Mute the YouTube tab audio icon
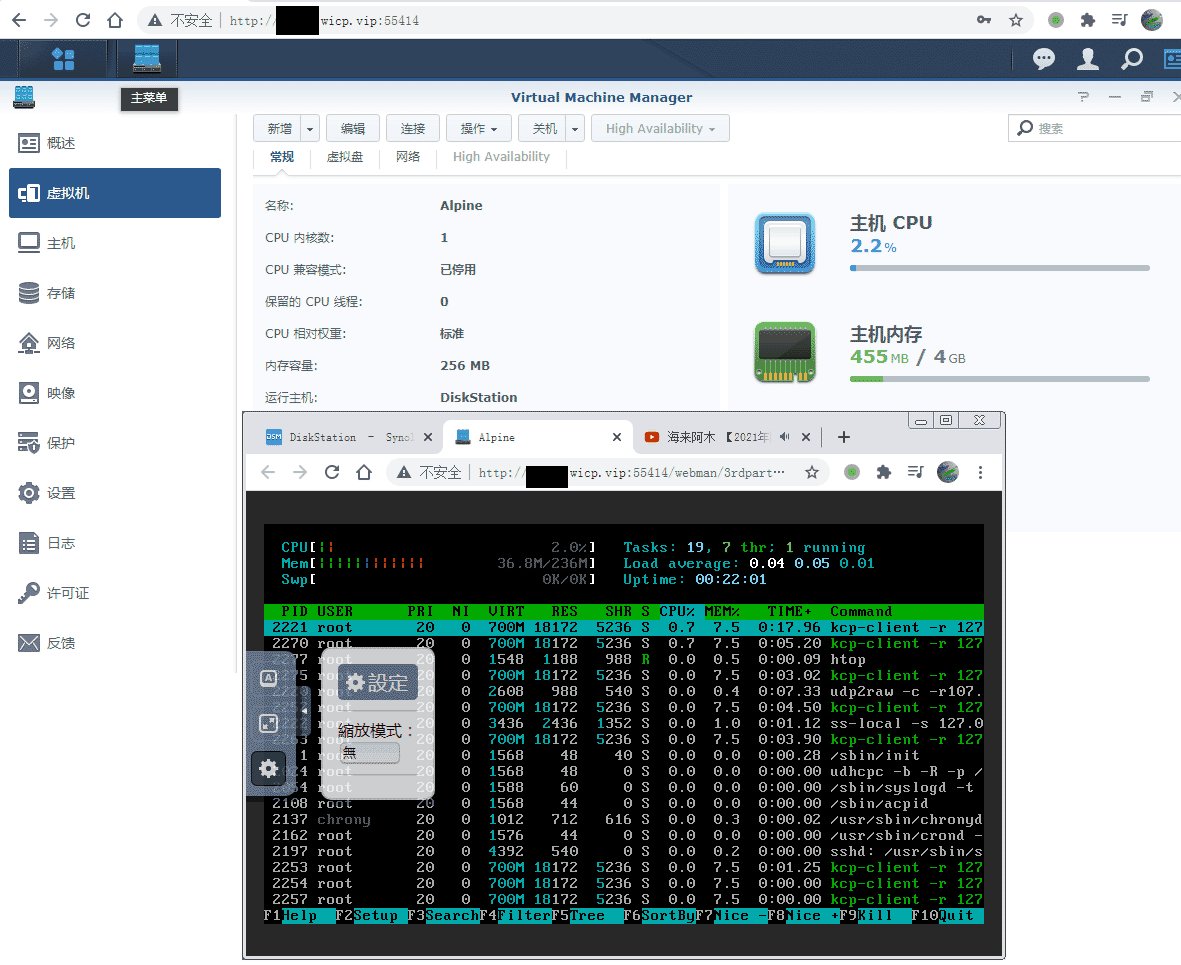The height and width of the screenshot is (965, 1181). [x=785, y=437]
